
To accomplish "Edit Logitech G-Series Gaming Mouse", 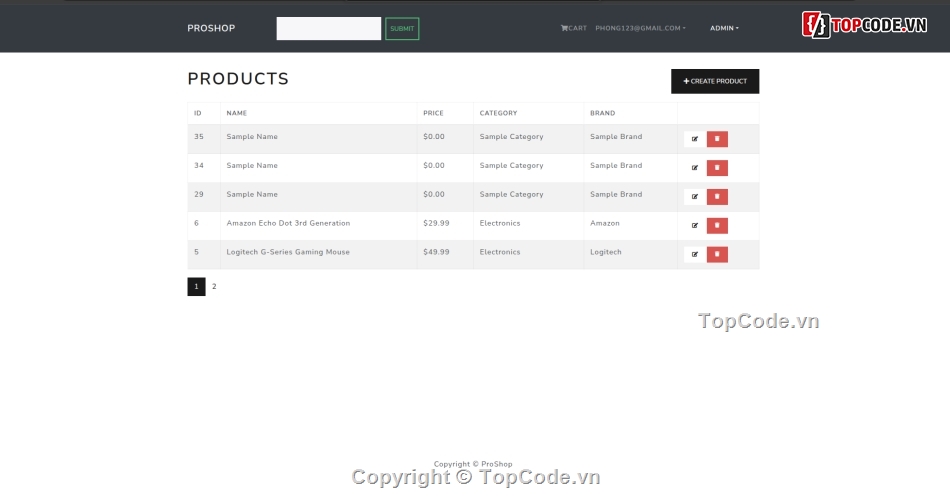I will click(x=695, y=255).
